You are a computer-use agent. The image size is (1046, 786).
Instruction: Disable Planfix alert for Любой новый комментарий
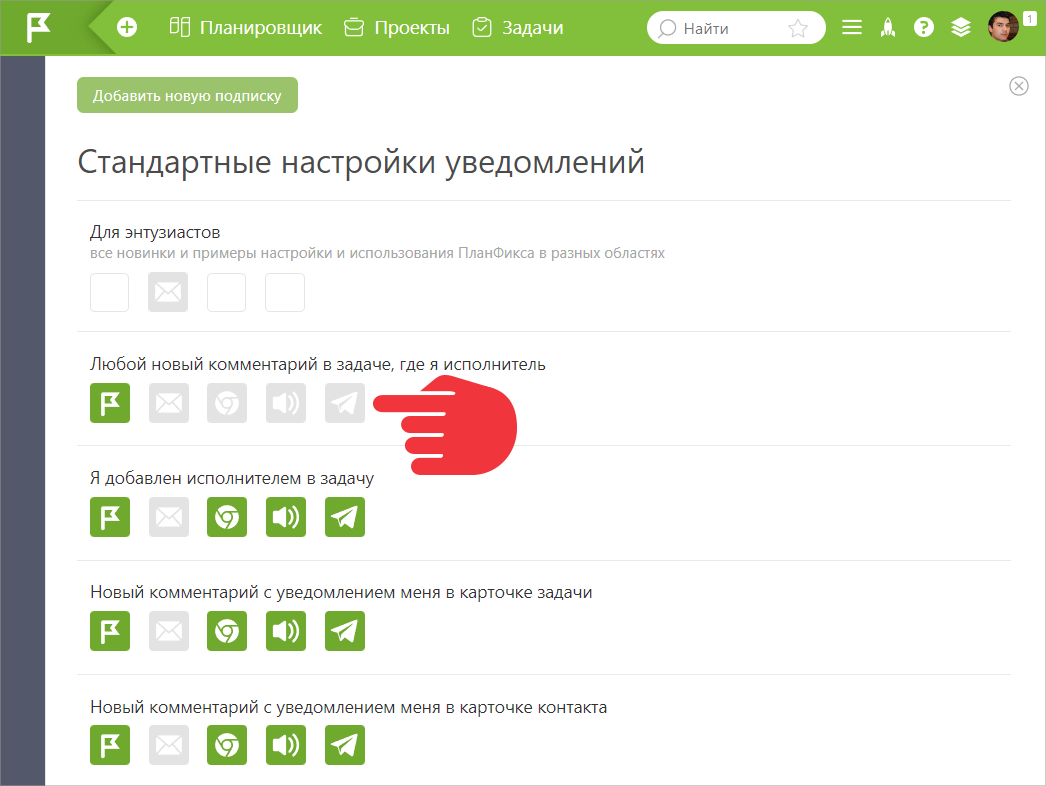(110, 403)
